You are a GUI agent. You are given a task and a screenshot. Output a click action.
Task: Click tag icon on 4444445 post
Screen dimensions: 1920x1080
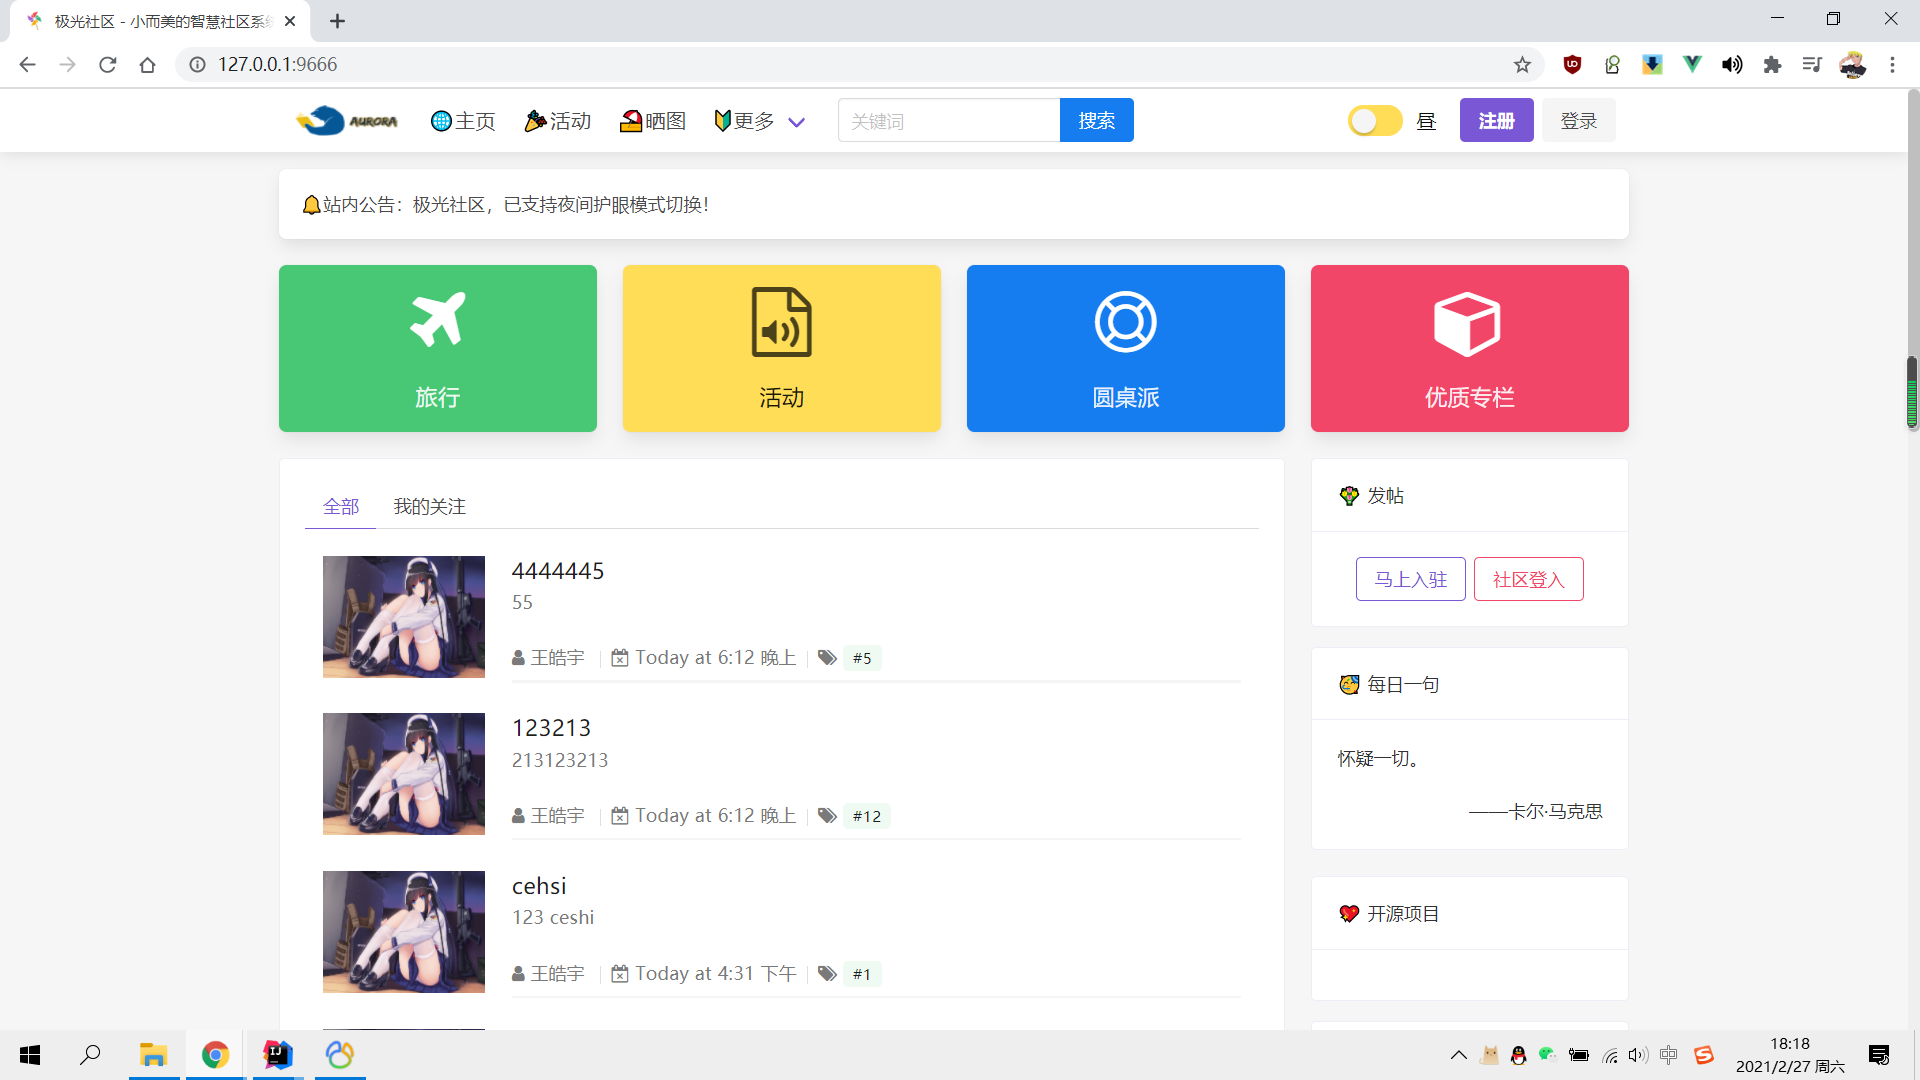(827, 658)
